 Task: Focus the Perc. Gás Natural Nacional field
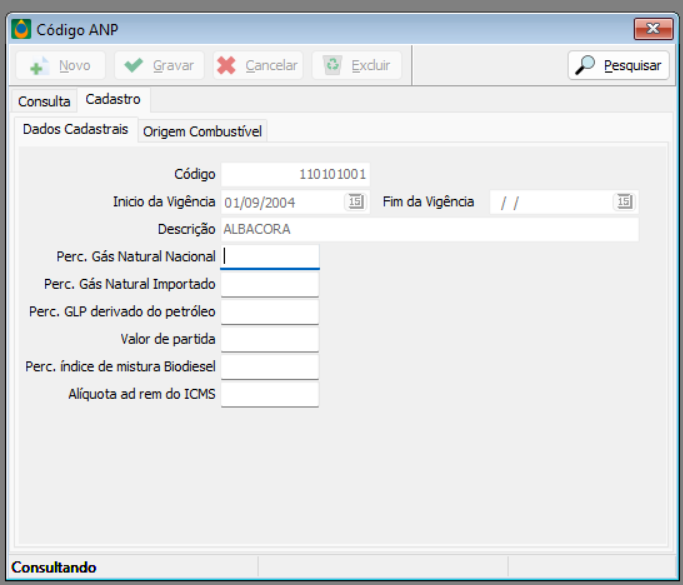tap(270, 257)
